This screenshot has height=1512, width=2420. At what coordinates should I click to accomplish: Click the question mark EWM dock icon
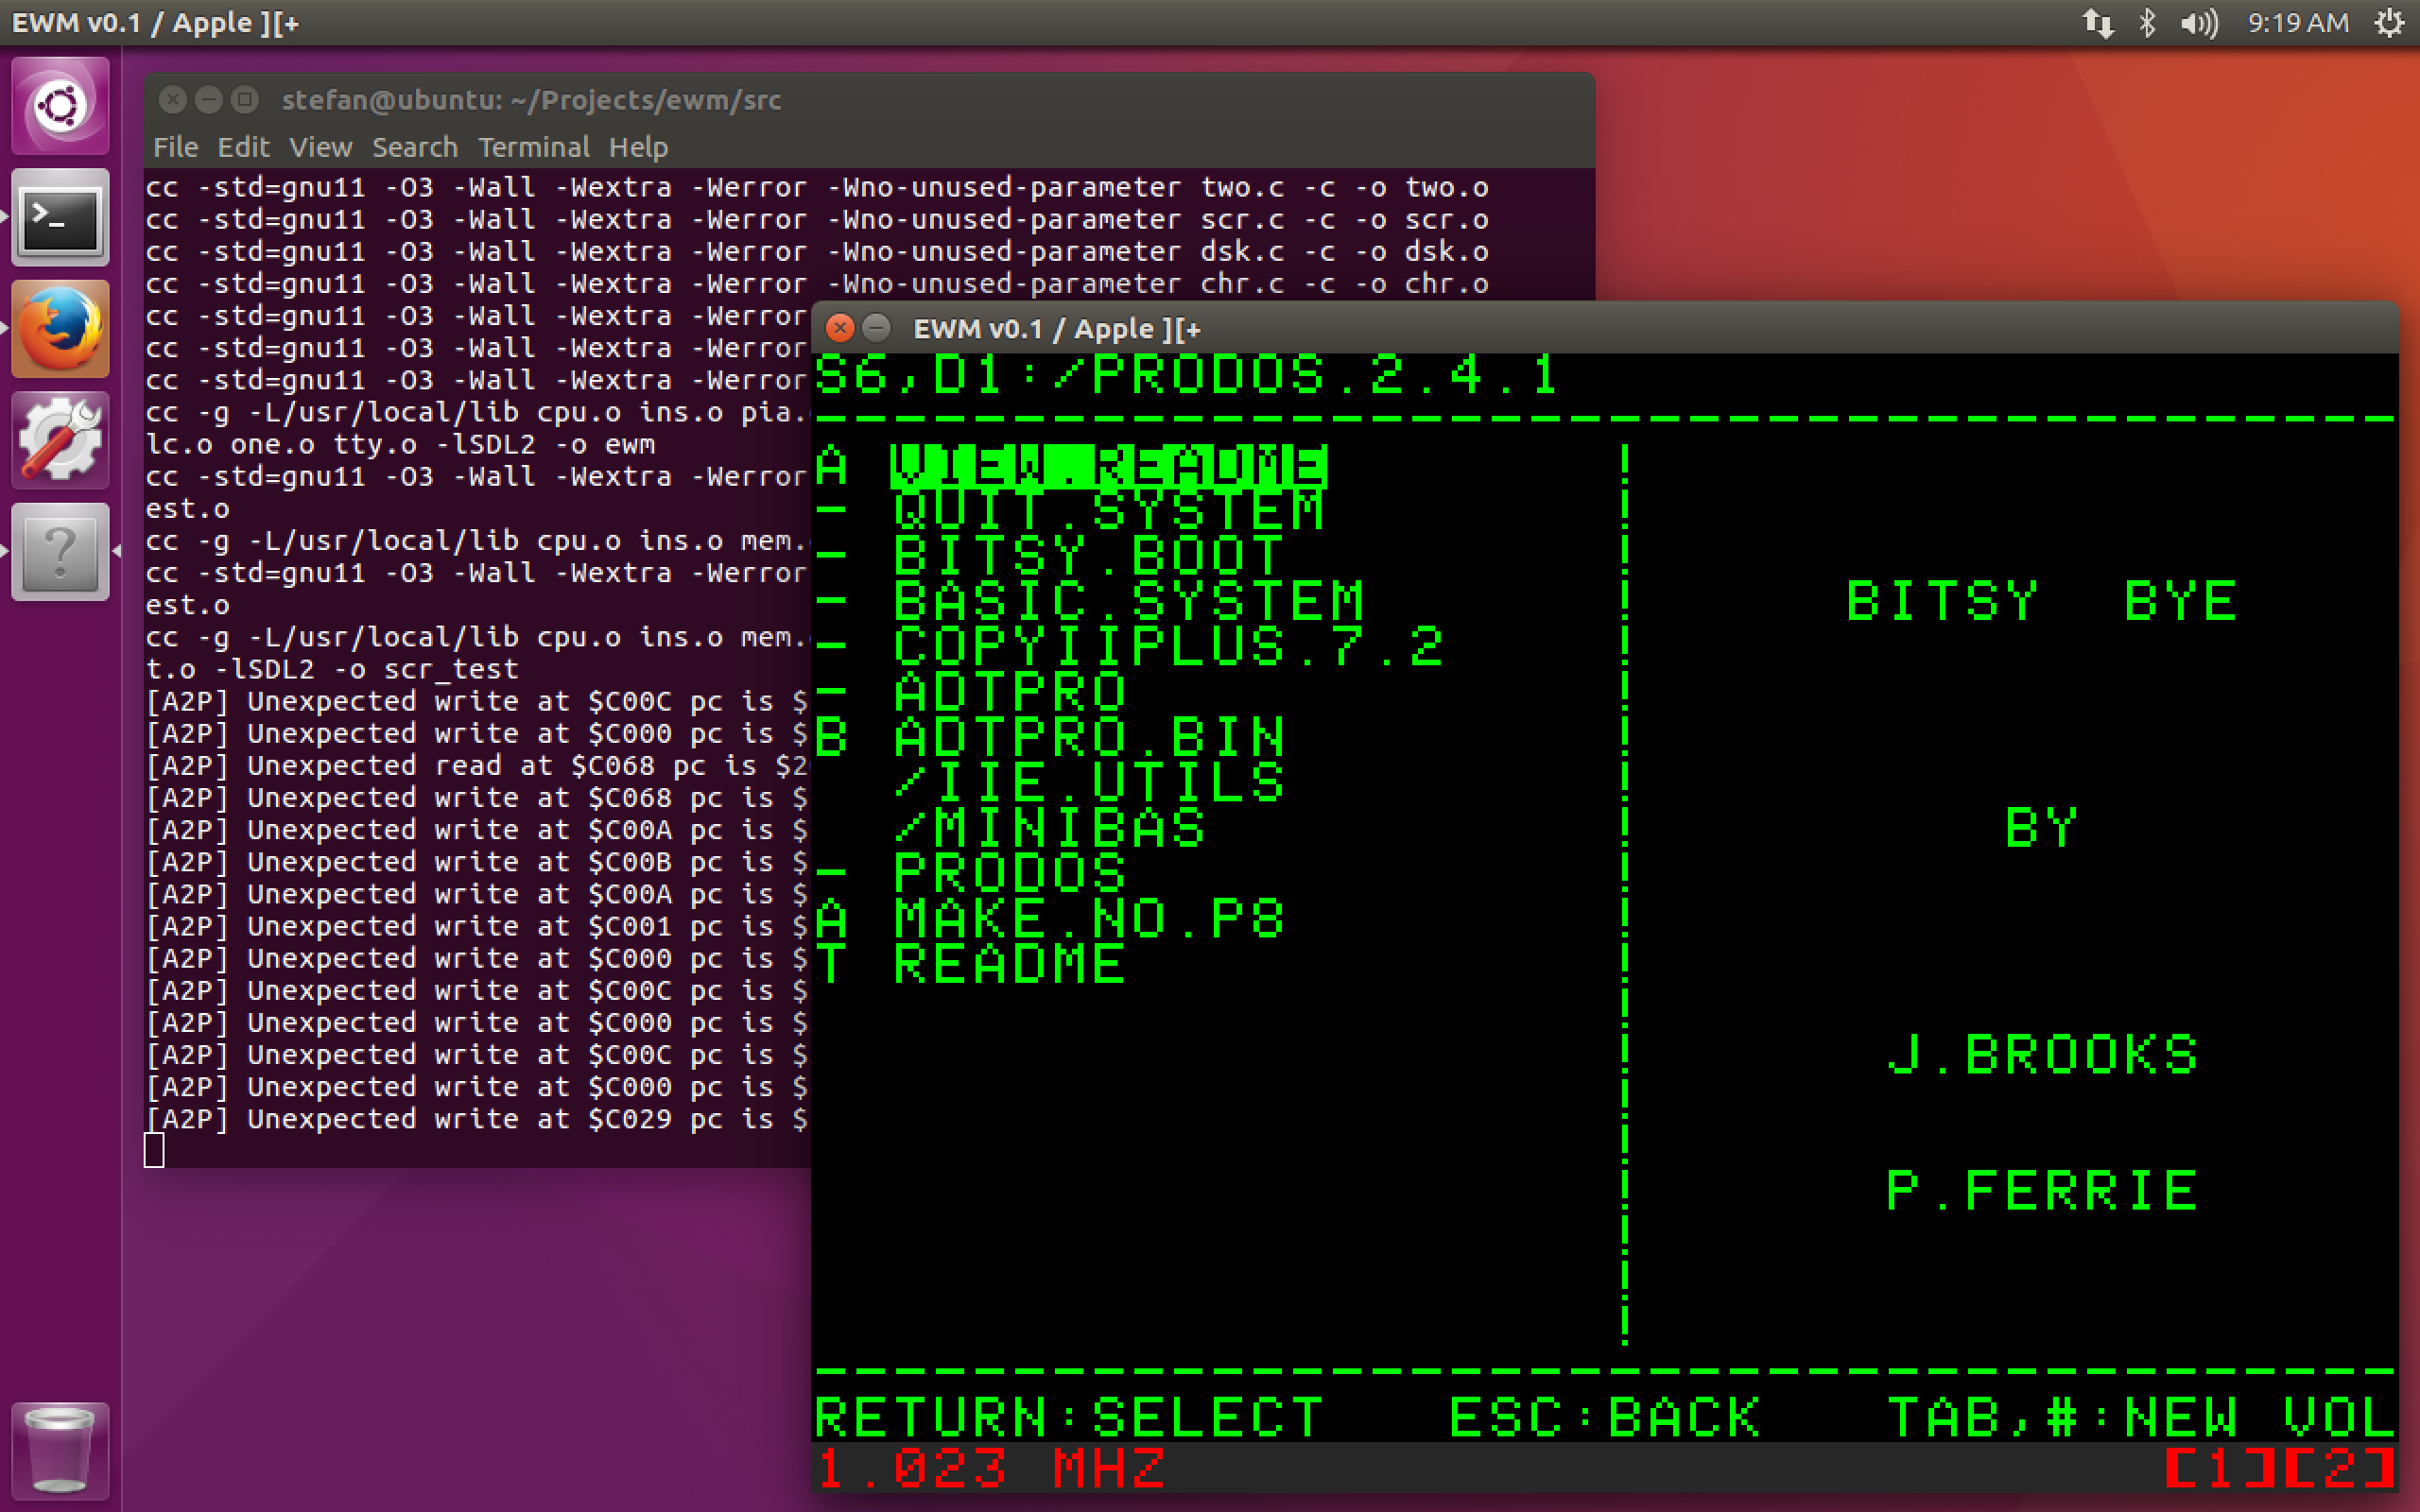tap(60, 552)
